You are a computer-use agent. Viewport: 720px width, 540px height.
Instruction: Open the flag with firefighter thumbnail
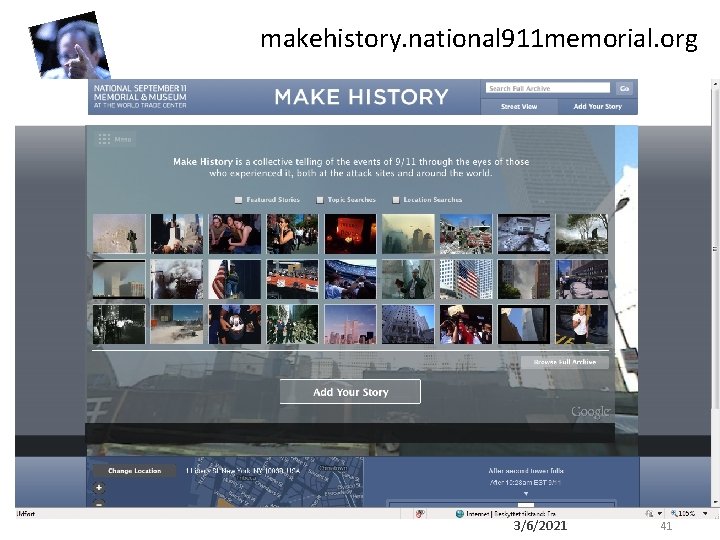pos(235,279)
